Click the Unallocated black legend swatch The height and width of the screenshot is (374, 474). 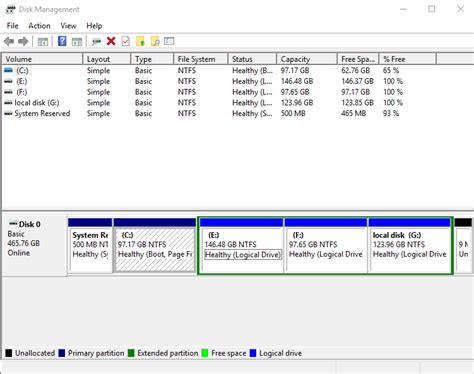click(9, 353)
